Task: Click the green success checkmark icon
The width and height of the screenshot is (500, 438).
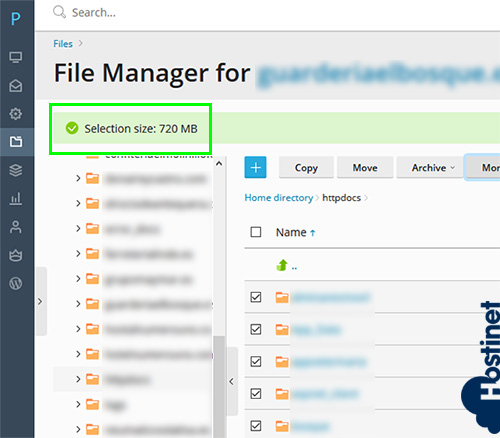Action: (72, 128)
